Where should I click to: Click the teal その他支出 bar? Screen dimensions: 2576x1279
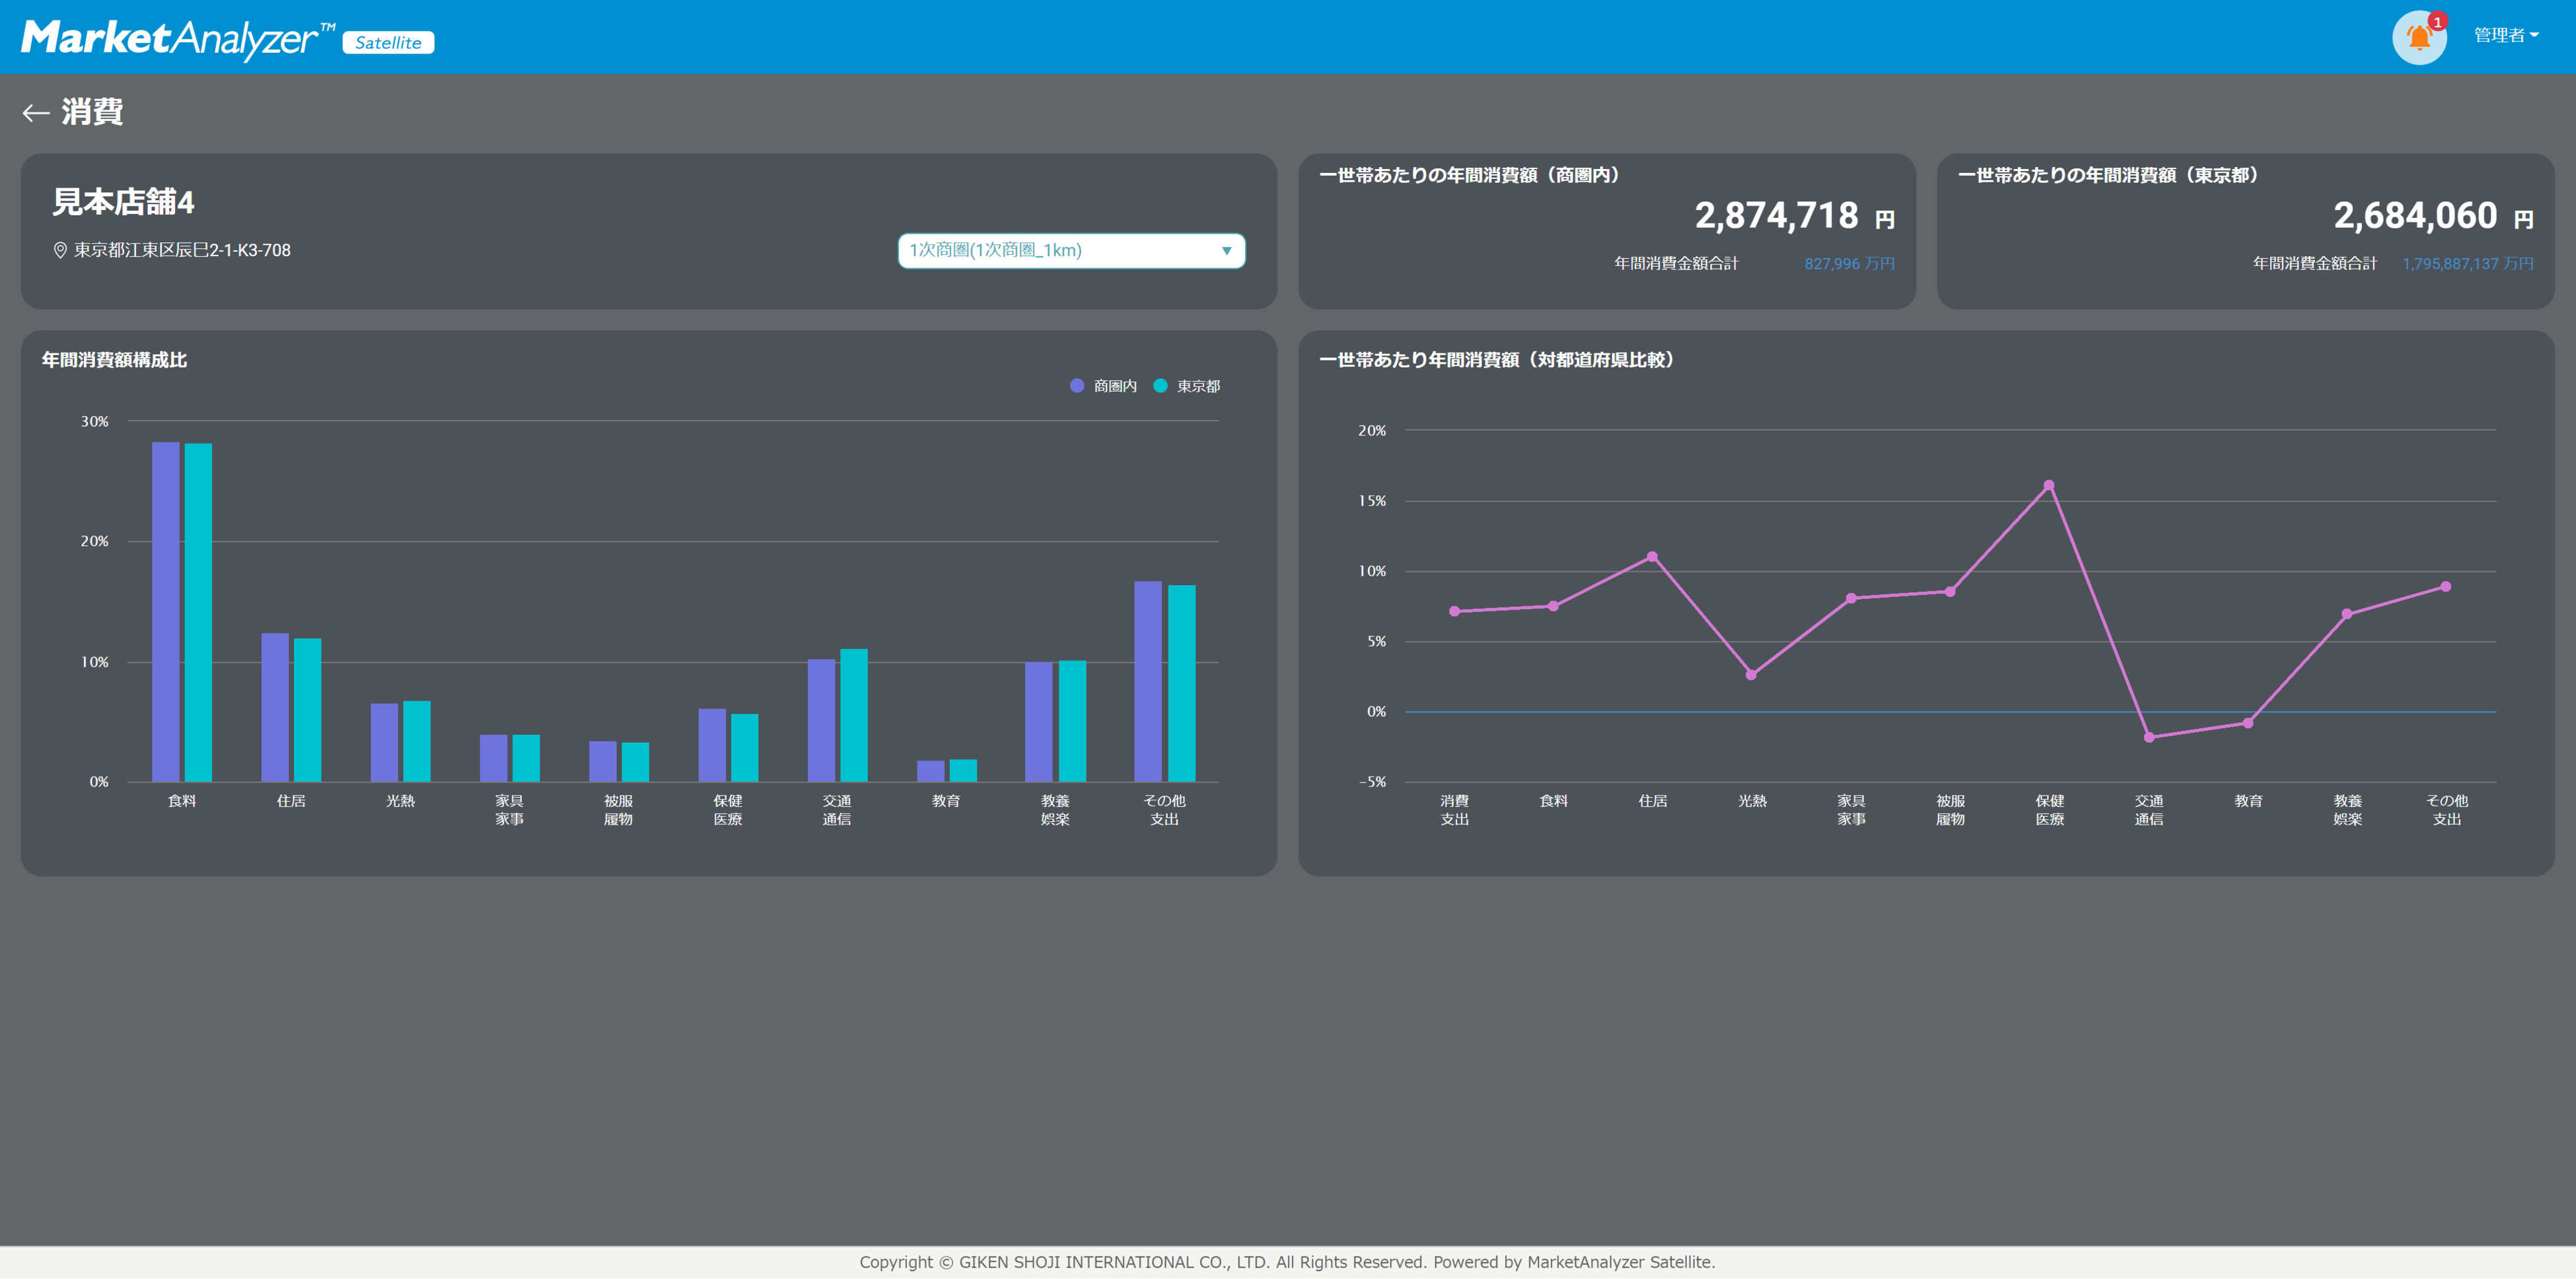click(x=1181, y=683)
